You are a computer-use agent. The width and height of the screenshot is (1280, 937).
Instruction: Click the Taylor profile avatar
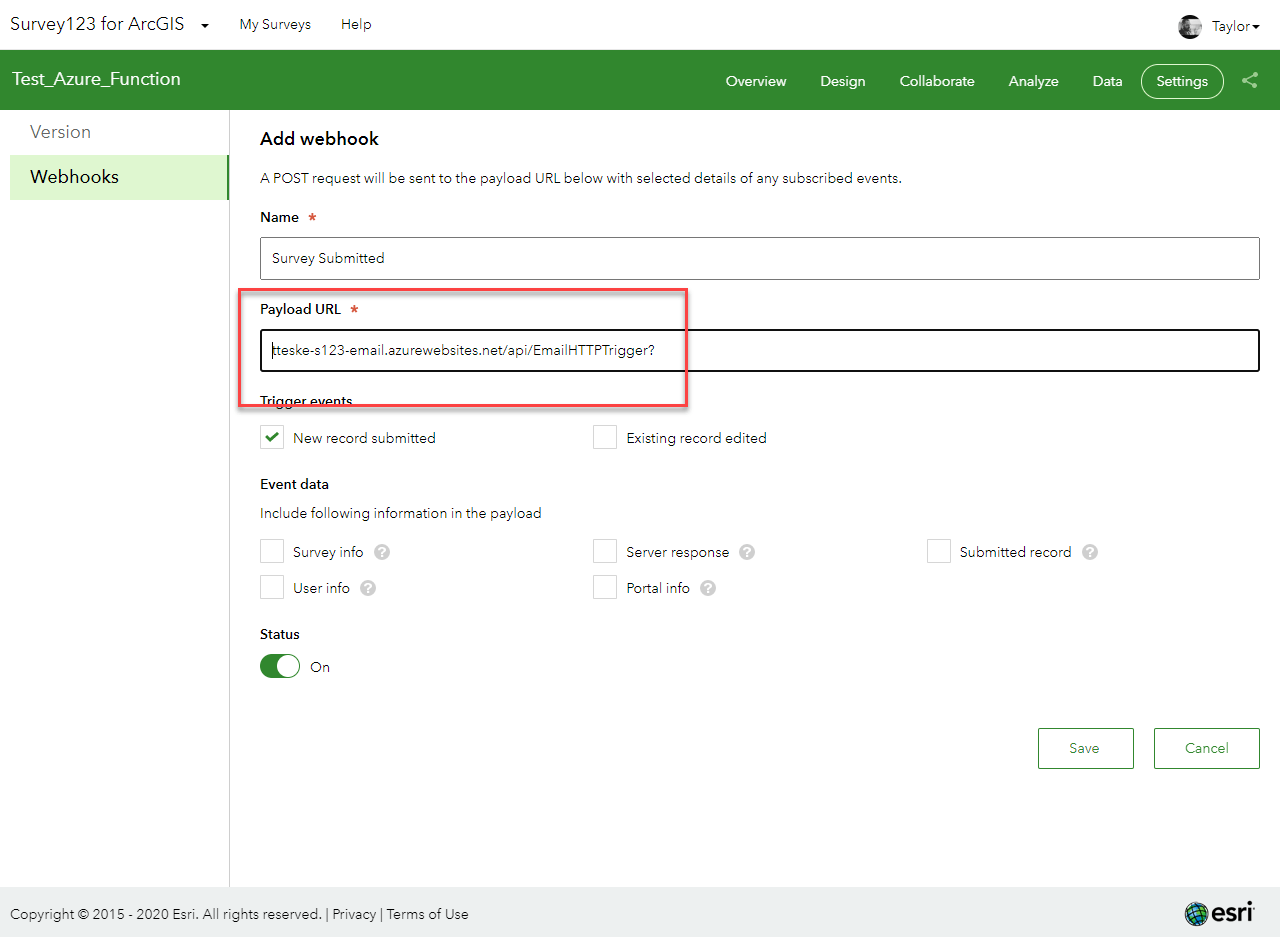click(x=1190, y=27)
